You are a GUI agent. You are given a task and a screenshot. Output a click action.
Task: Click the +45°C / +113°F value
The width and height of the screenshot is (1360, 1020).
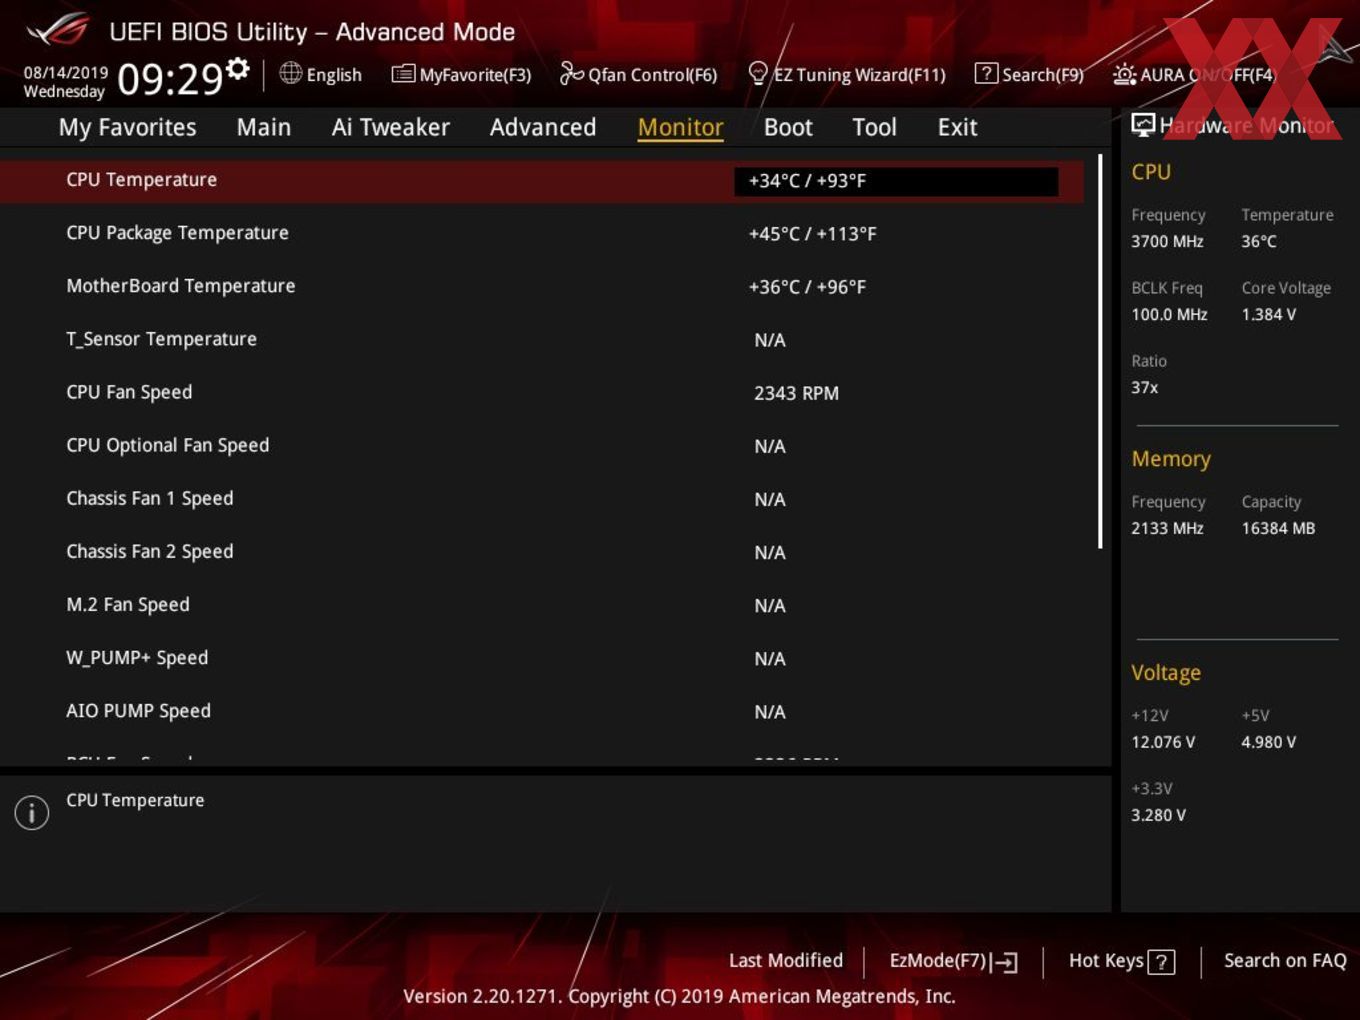812,234
